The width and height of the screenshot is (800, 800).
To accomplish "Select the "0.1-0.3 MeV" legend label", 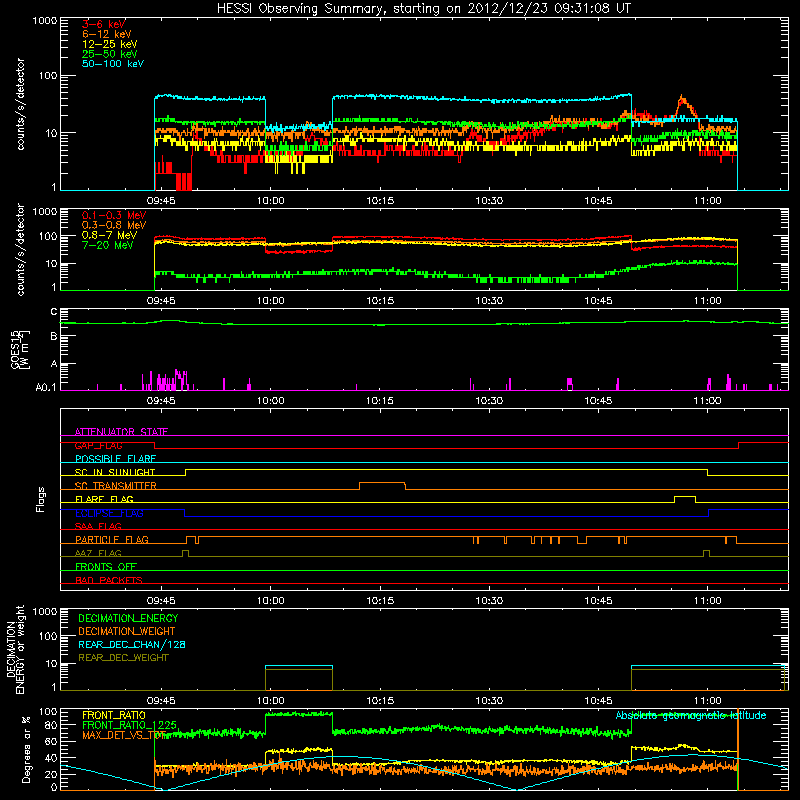I will (x=114, y=215).
